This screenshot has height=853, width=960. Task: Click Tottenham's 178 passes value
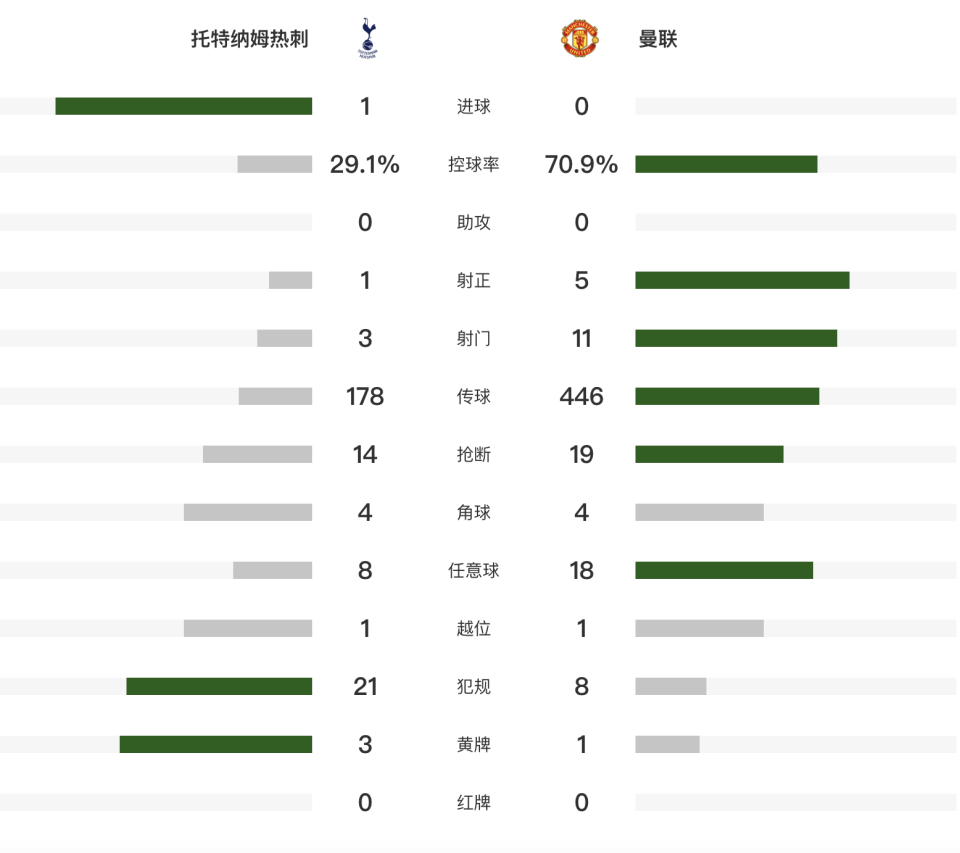tap(365, 397)
